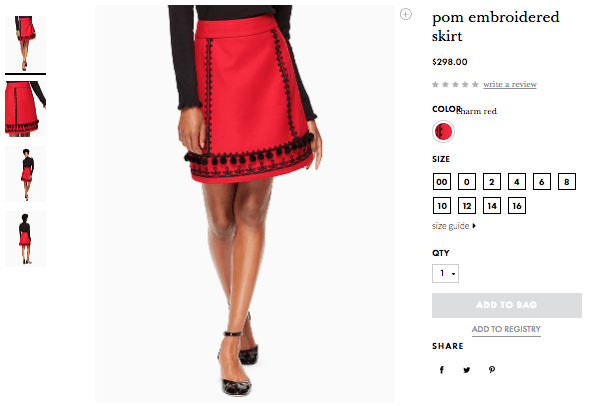Choose size 12
Image resolution: width=602 pixels, height=406 pixels.
[x=467, y=206]
